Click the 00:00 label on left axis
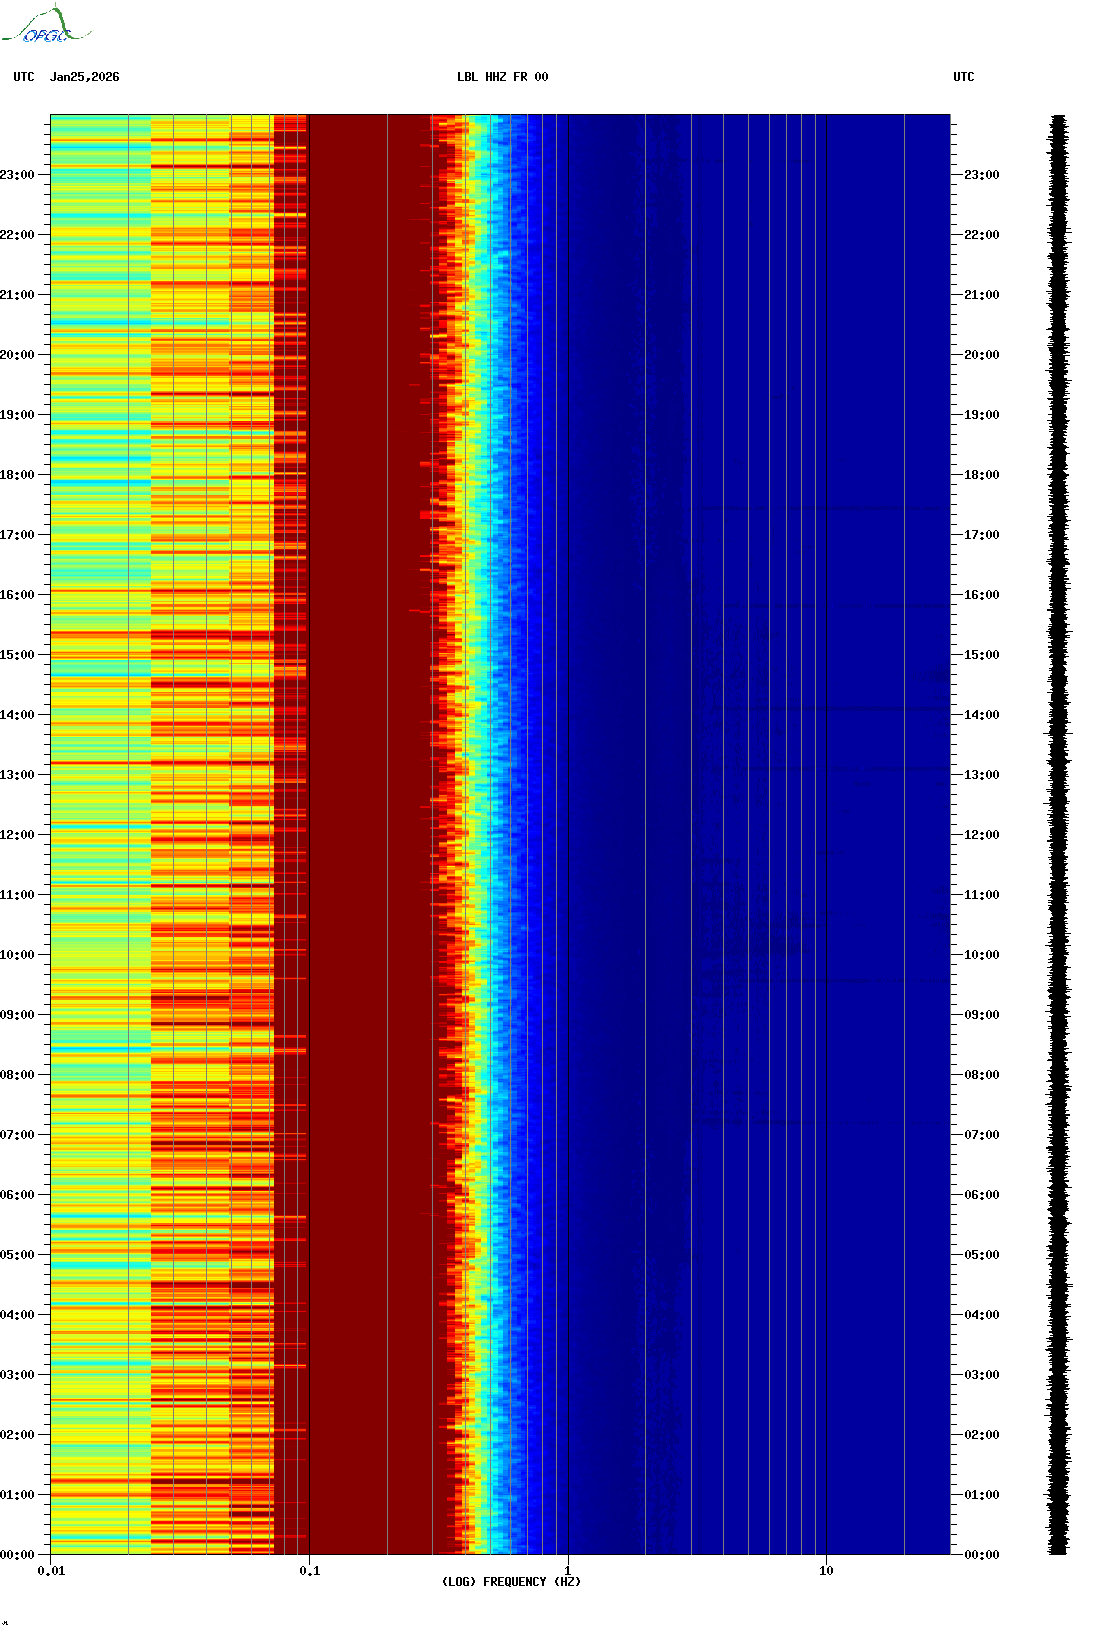Image resolution: width=1102 pixels, height=1634 pixels. [17, 1555]
